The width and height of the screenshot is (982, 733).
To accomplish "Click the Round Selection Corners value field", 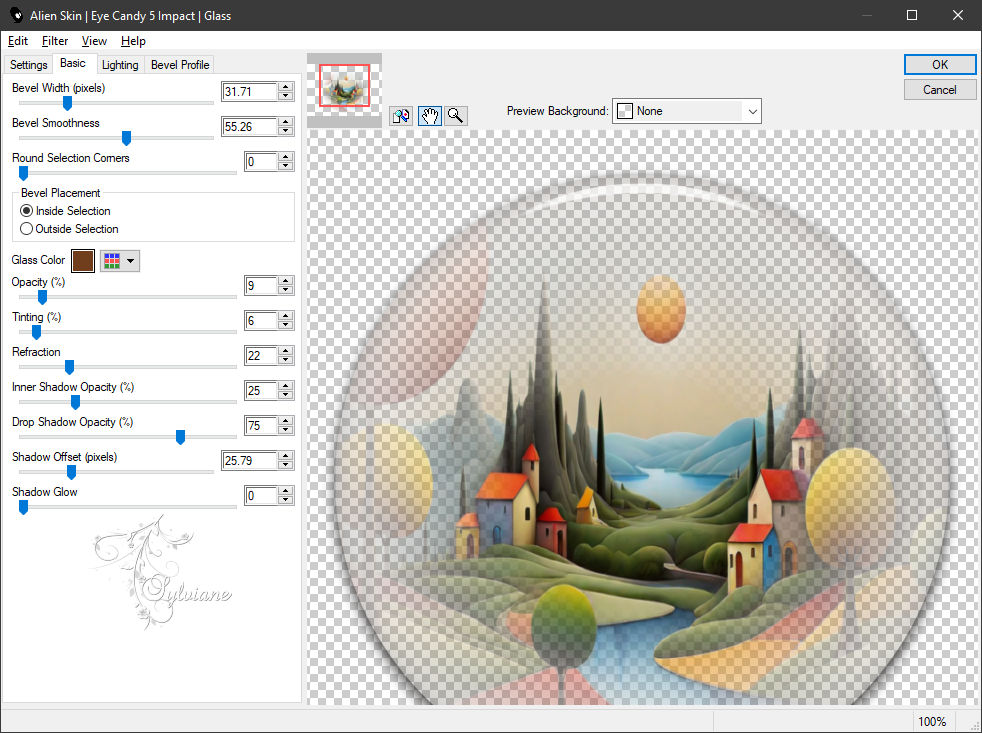I will (261, 162).
